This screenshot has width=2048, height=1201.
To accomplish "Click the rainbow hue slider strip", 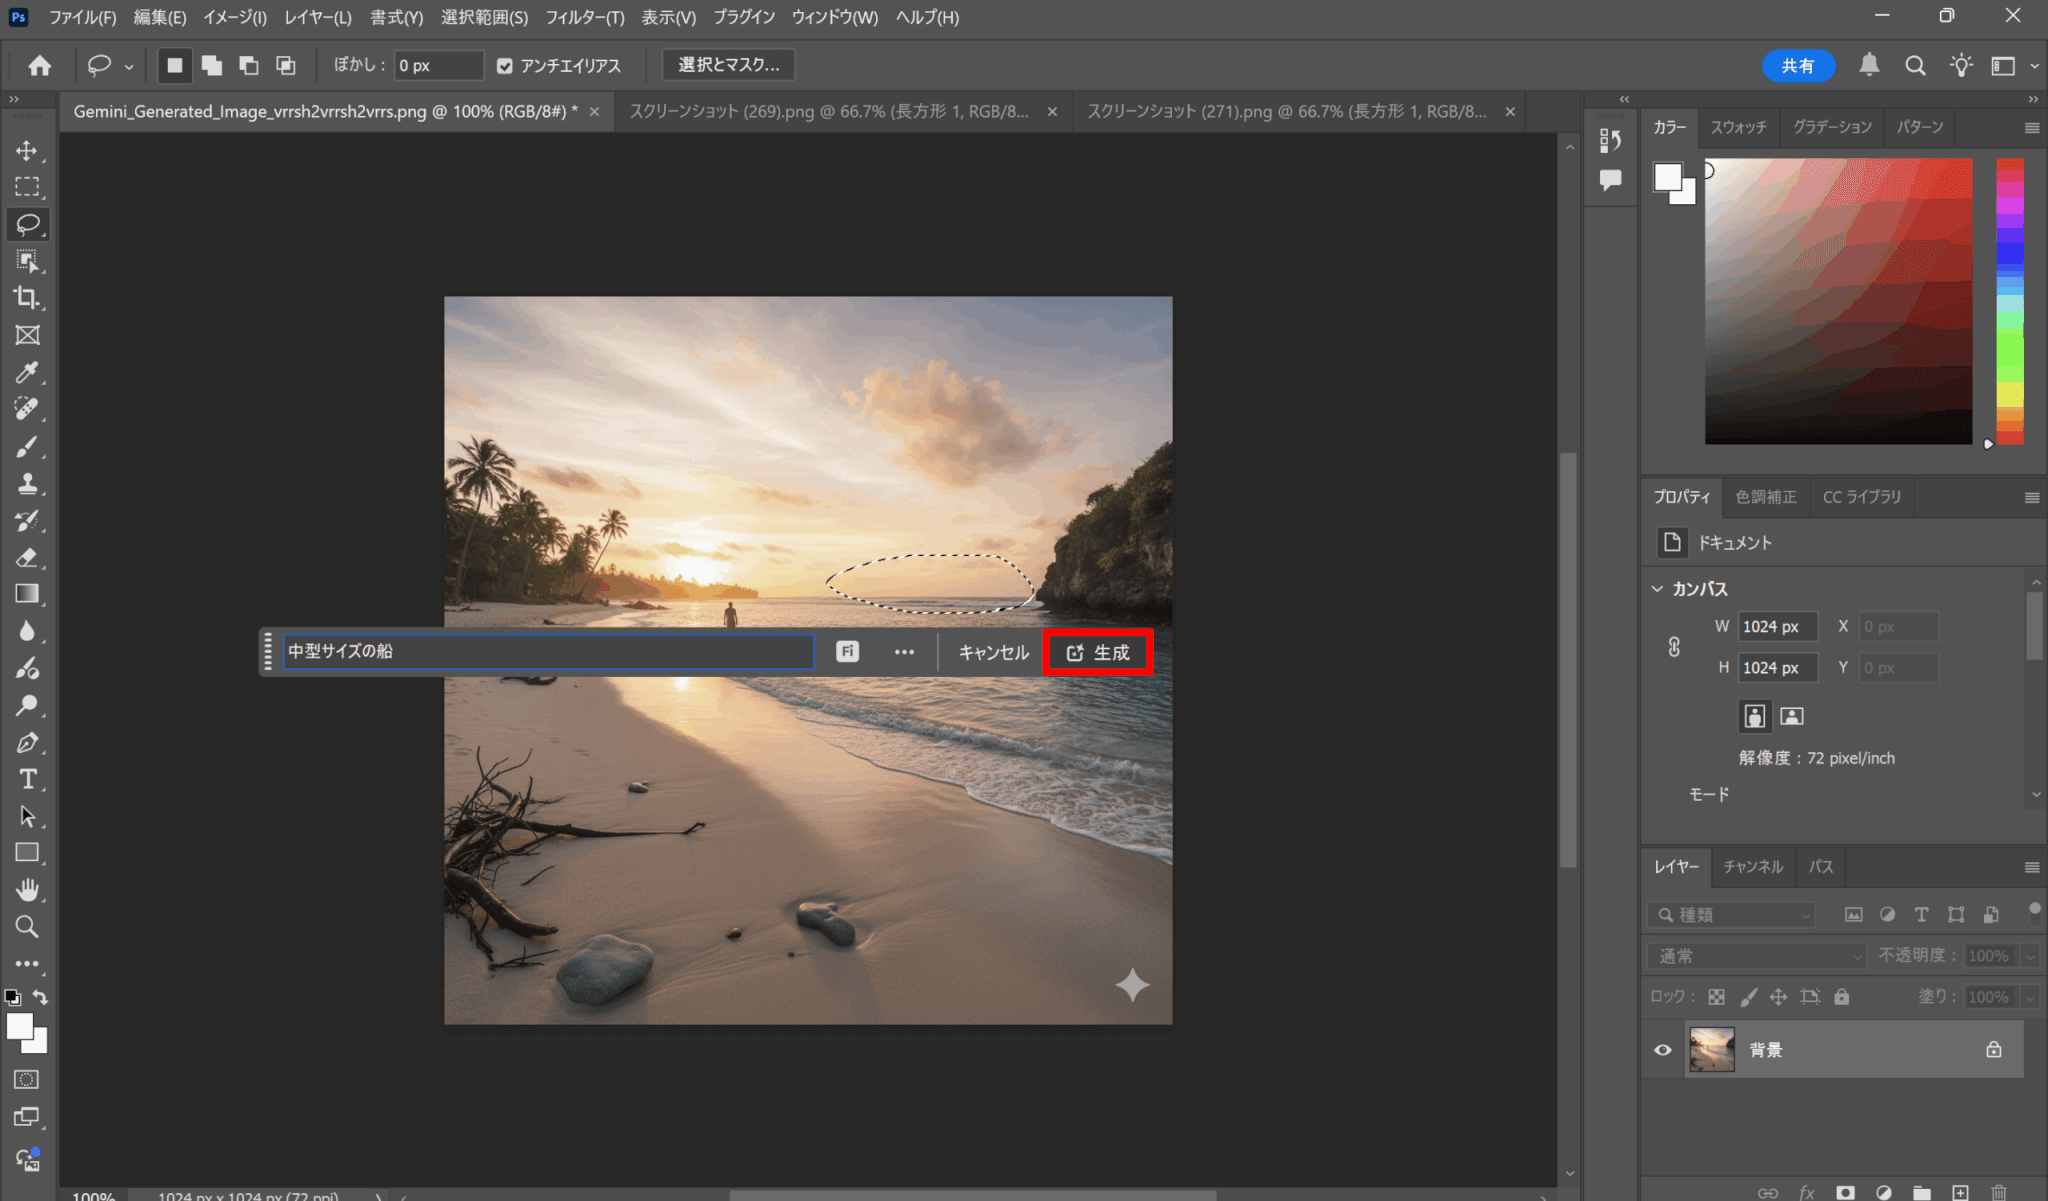I will pyautogui.click(x=2009, y=300).
